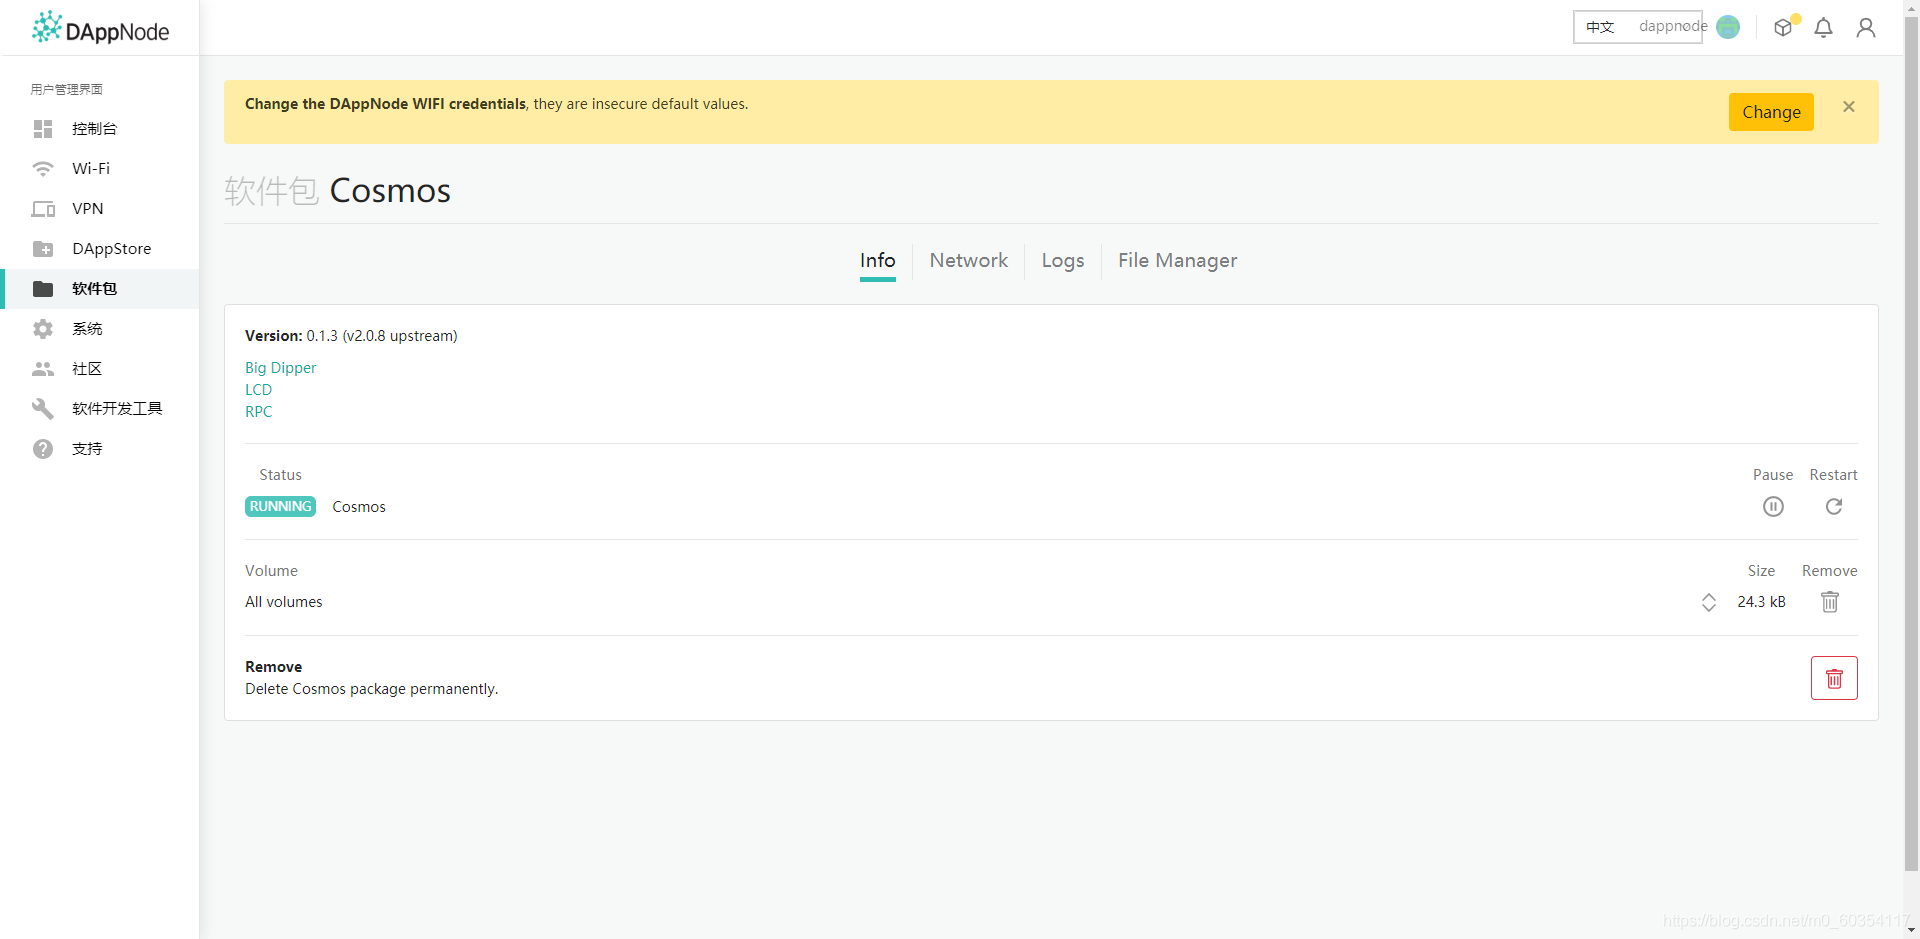Open the DAppStore folder-plus icon
This screenshot has width=1920, height=939.
pos(43,249)
